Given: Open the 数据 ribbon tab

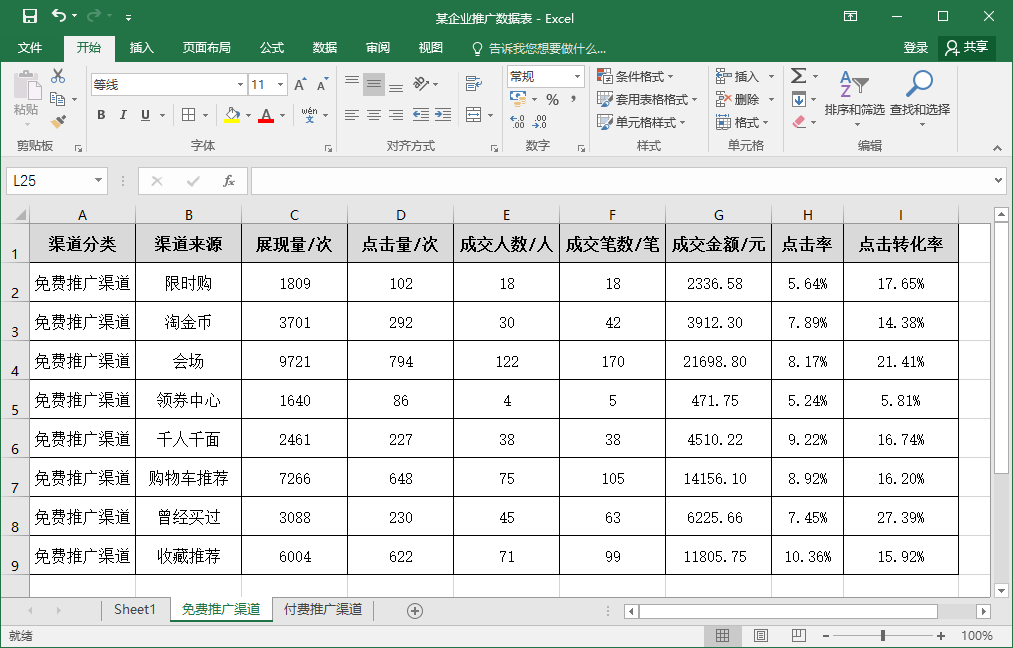Looking at the screenshot, I should point(325,48).
